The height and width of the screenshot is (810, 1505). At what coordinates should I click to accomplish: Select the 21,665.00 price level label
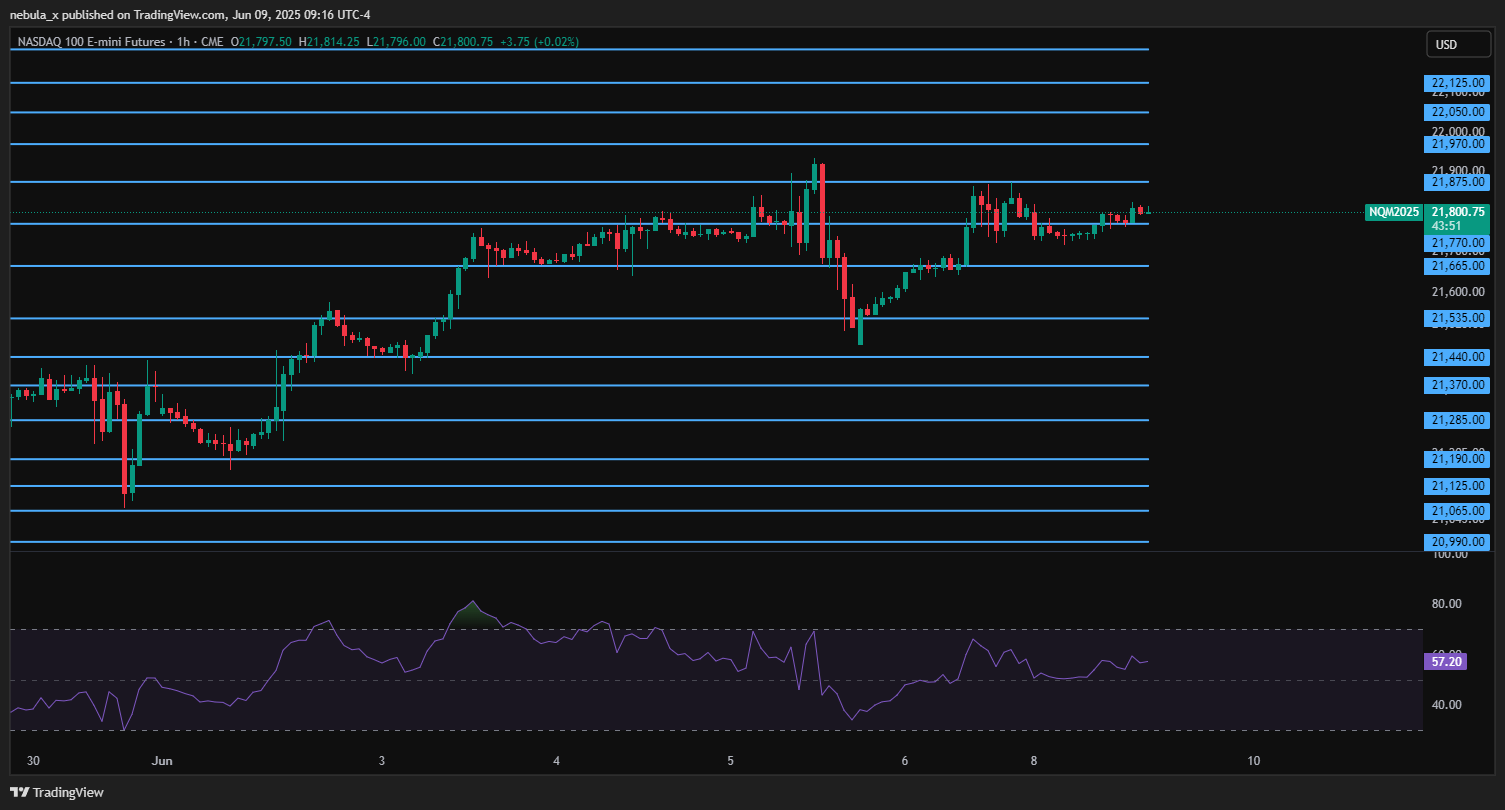pos(1457,266)
